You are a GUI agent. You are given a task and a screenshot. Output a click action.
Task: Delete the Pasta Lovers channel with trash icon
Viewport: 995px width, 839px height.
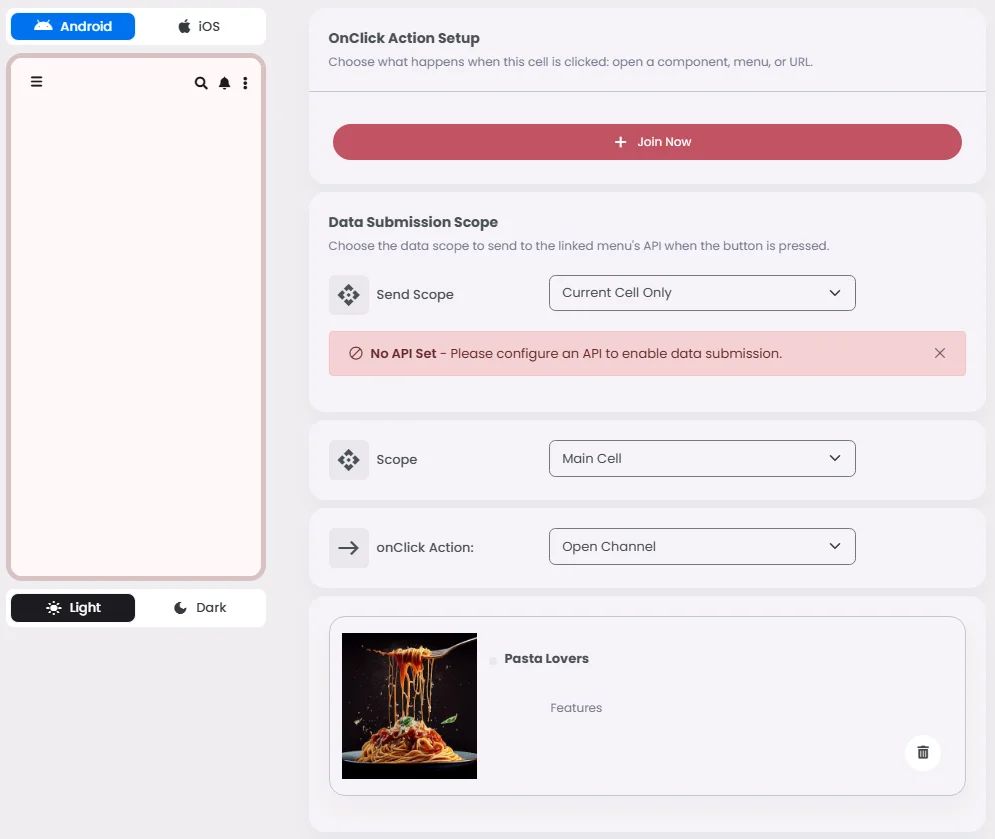923,753
